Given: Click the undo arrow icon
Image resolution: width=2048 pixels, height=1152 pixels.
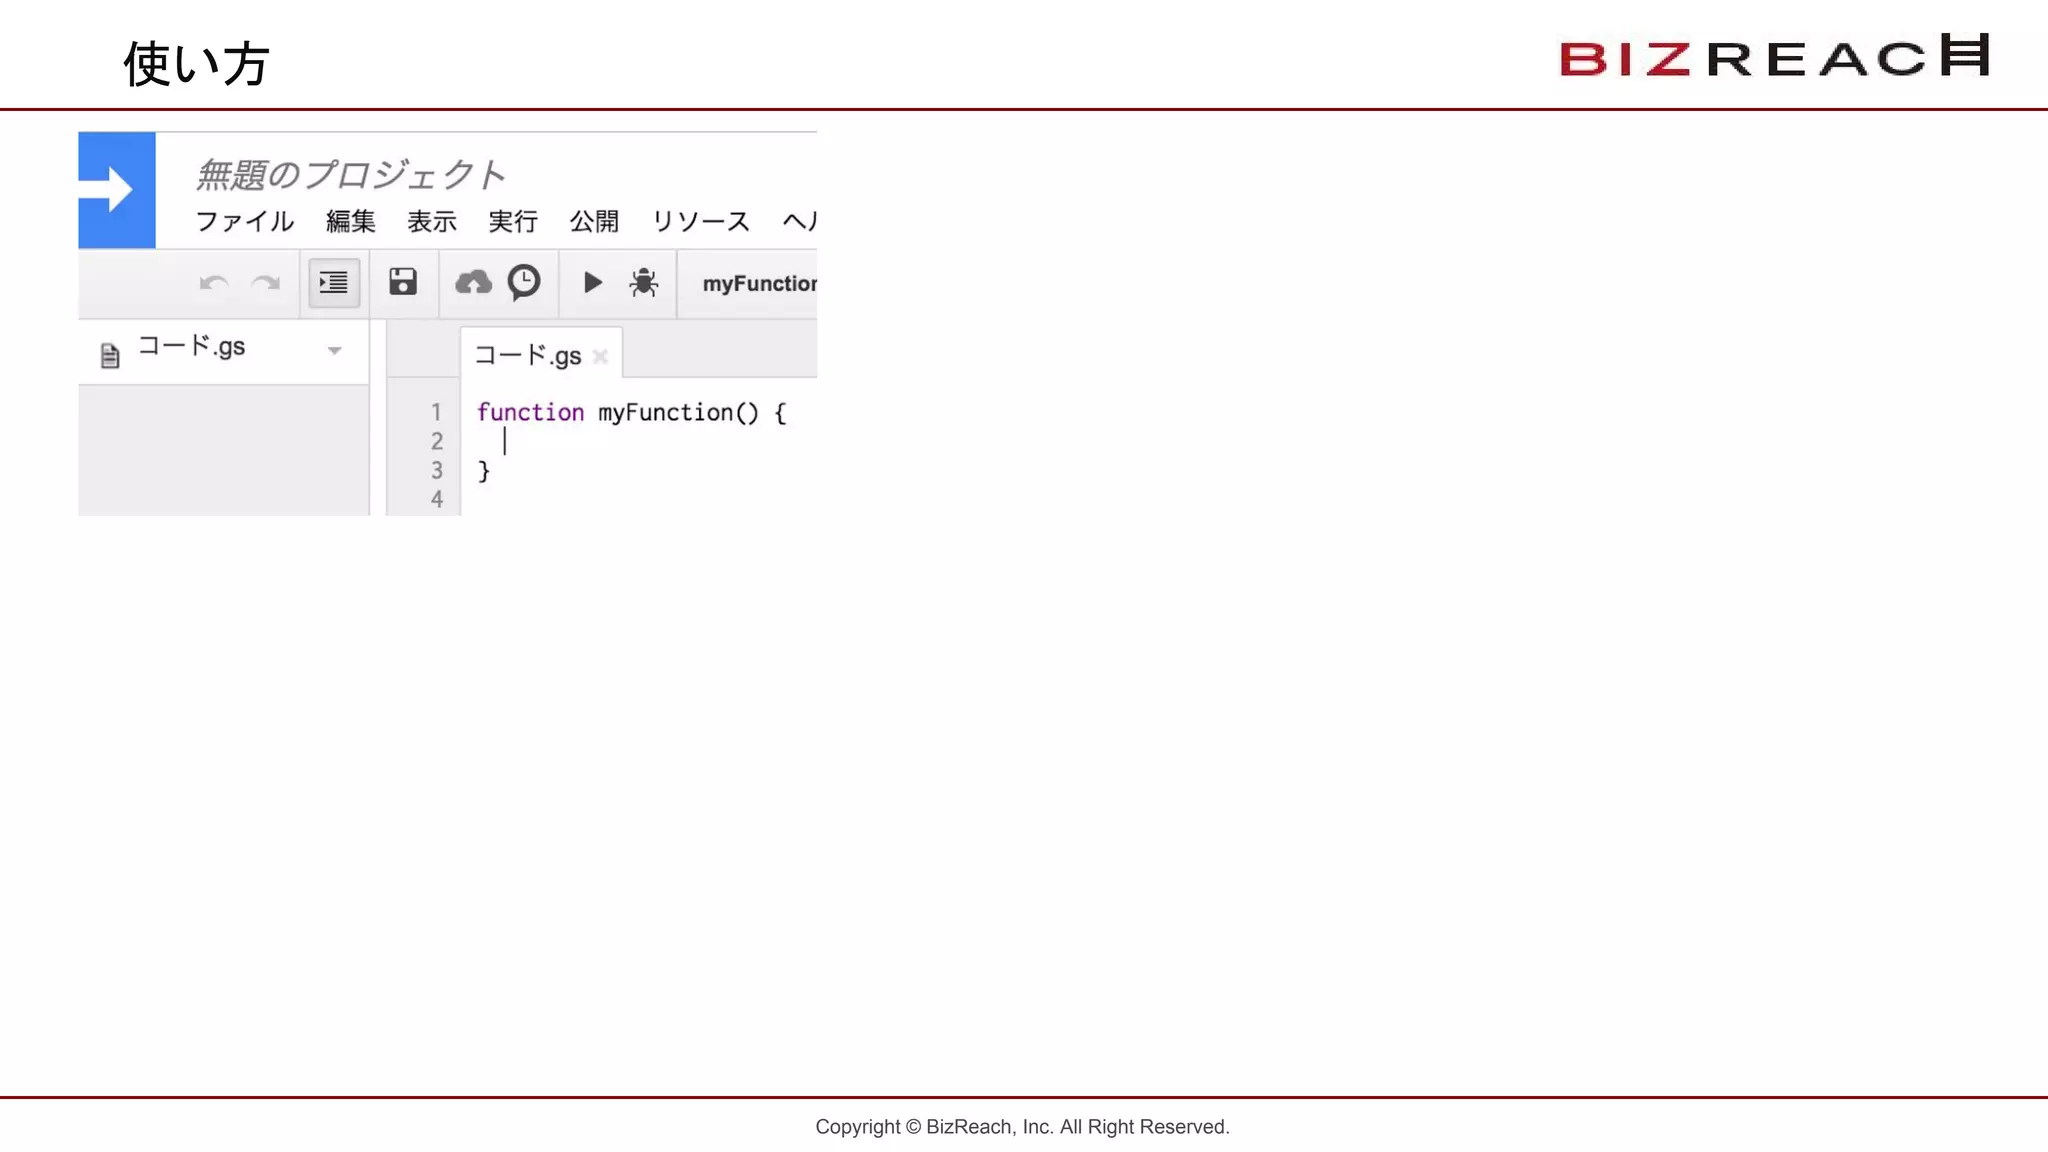Looking at the screenshot, I should 214,283.
